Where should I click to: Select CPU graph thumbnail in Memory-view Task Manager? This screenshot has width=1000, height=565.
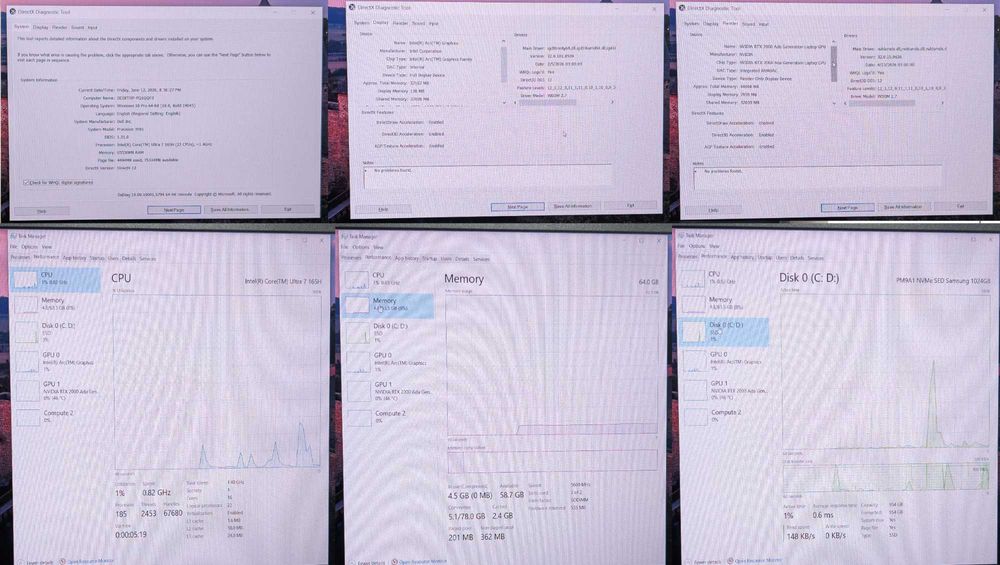(x=357, y=279)
